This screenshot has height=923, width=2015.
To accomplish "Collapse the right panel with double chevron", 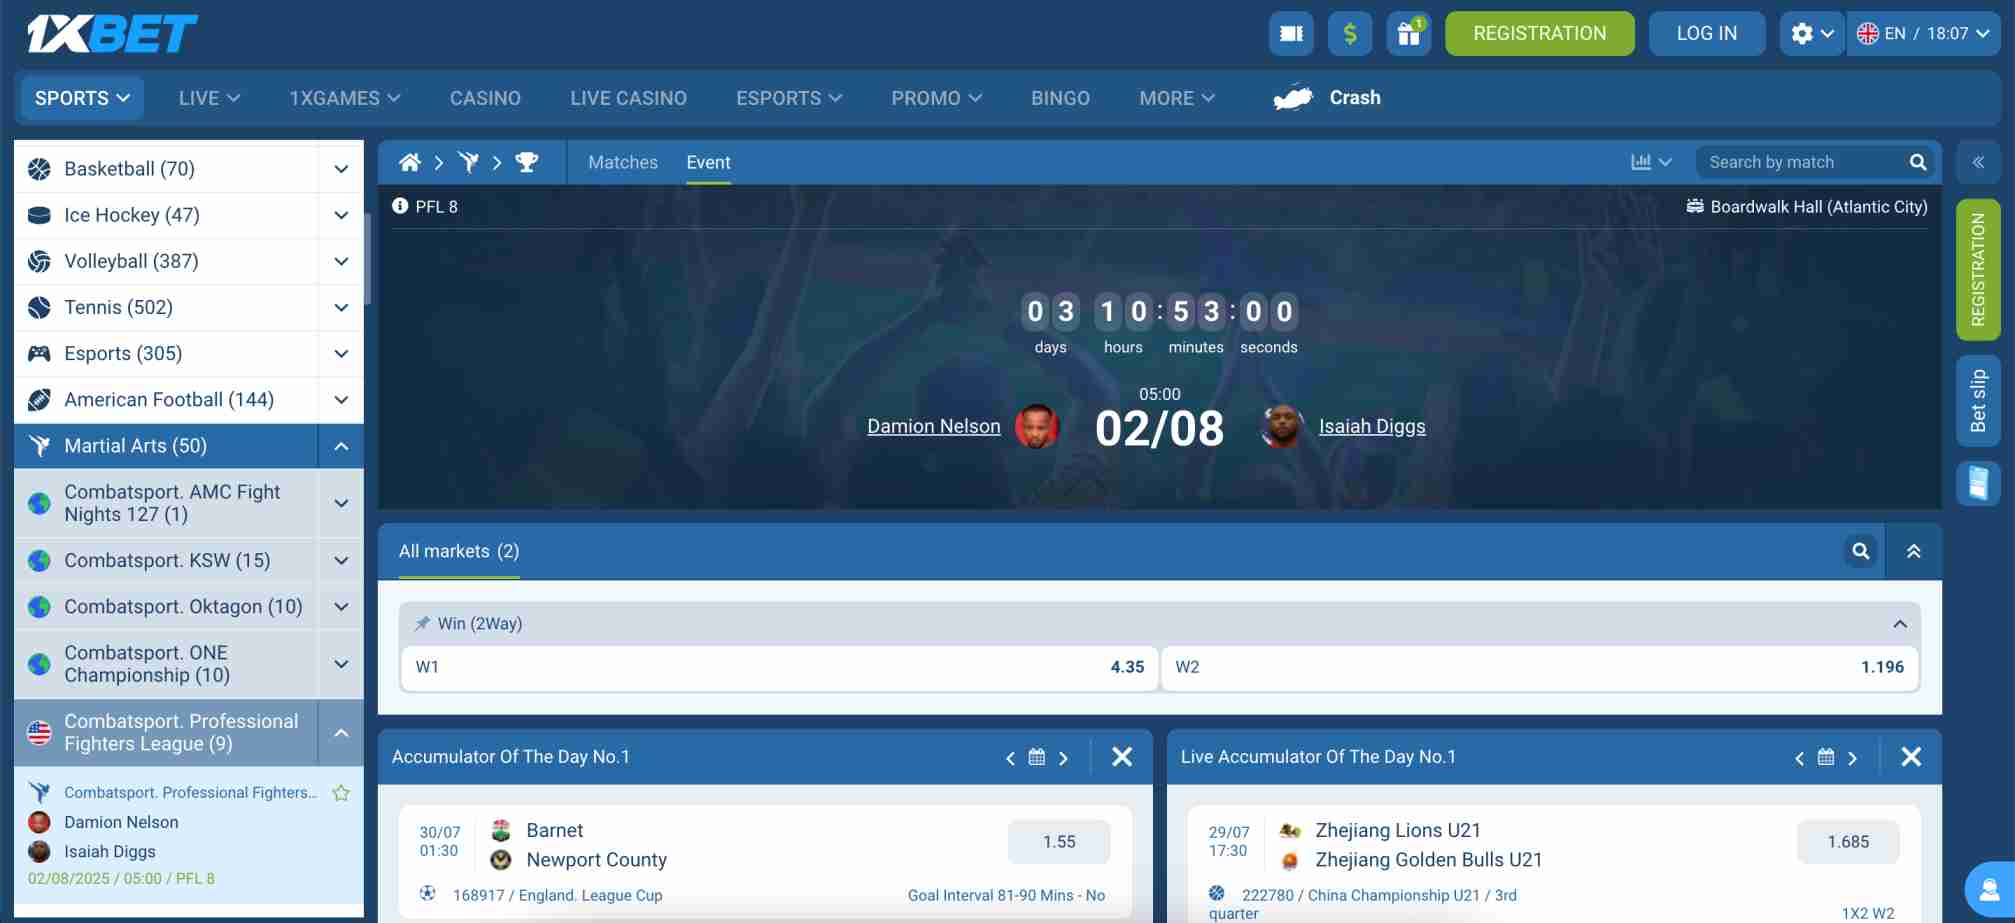I will pyautogui.click(x=1978, y=162).
